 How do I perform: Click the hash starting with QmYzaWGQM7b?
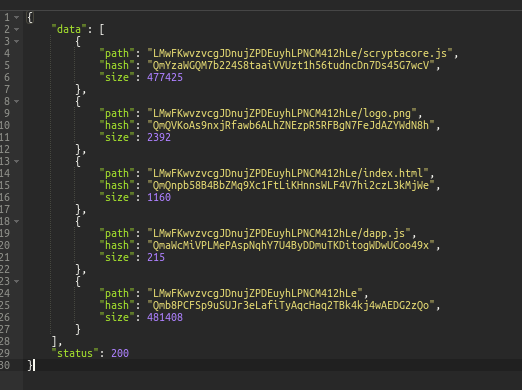click(291, 65)
